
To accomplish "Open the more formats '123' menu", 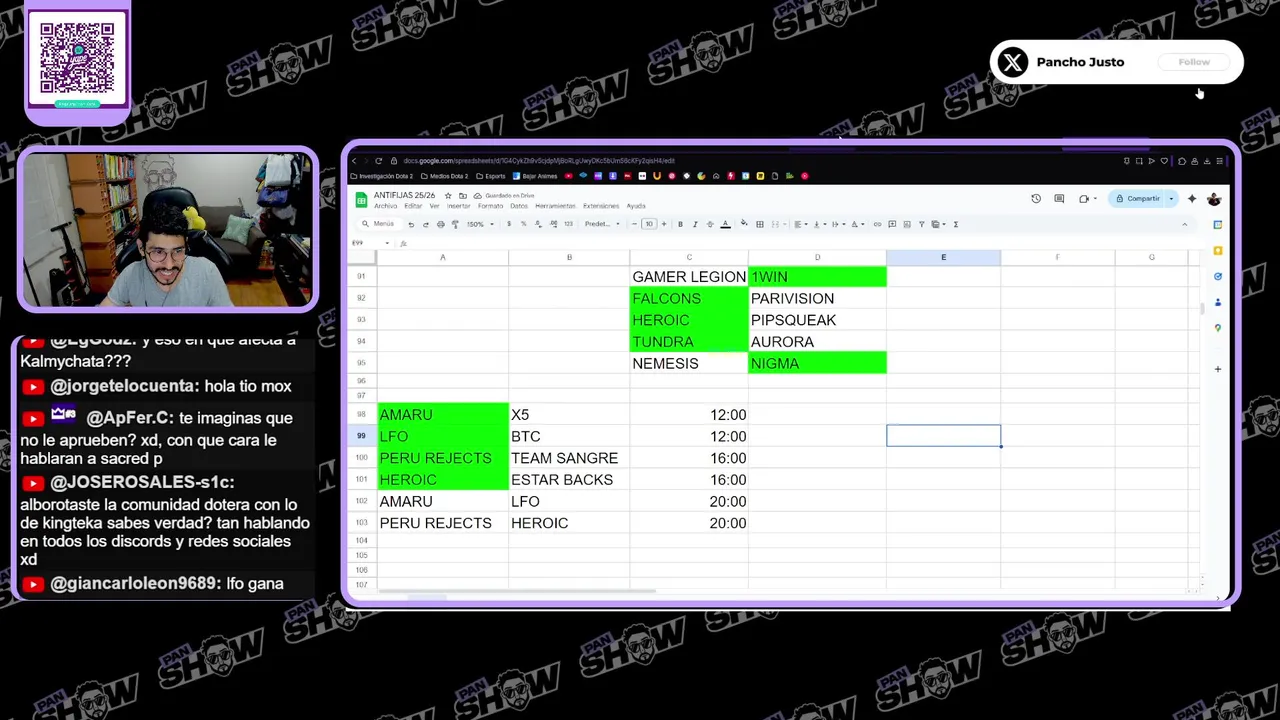I will click(x=568, y=224).
